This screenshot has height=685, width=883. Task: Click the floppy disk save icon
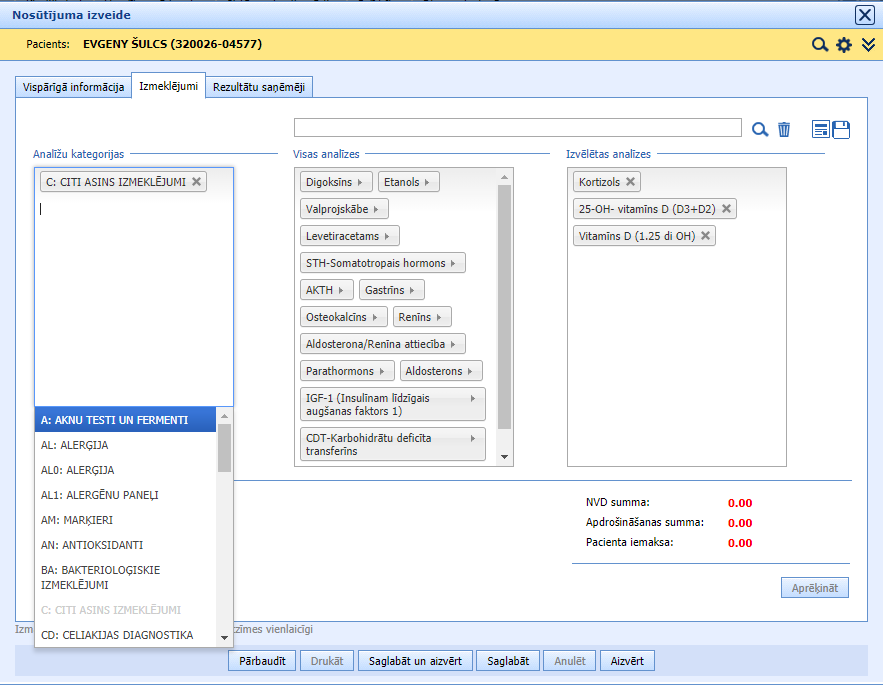[841, 129]
